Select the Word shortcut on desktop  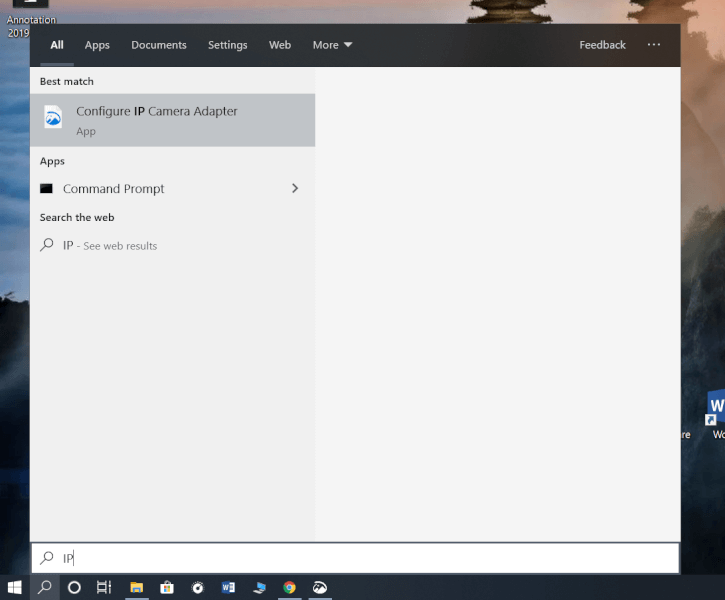[x=716, y=415]
